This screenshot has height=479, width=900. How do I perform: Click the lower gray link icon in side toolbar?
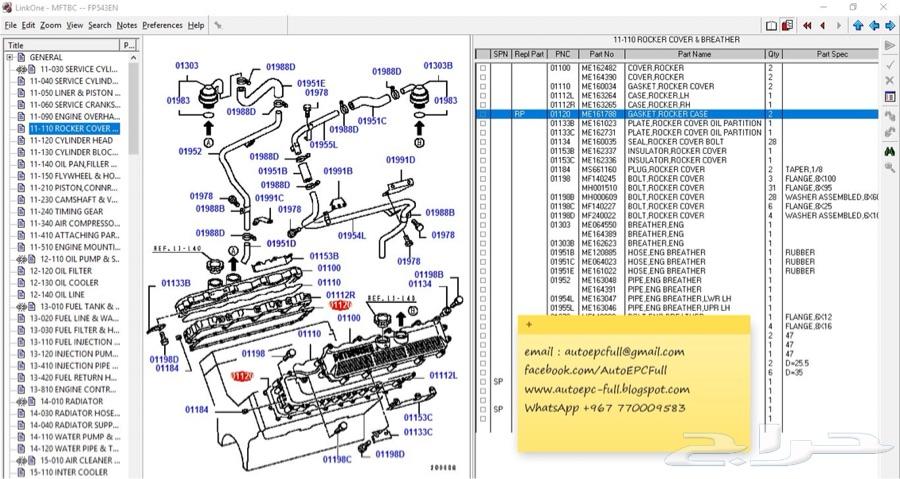(890, 132)
